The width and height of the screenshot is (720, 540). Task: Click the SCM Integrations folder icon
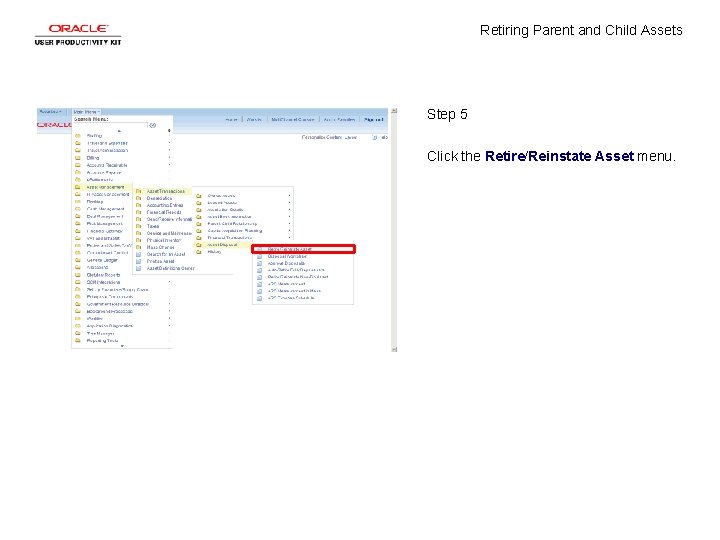pos(78,282)
